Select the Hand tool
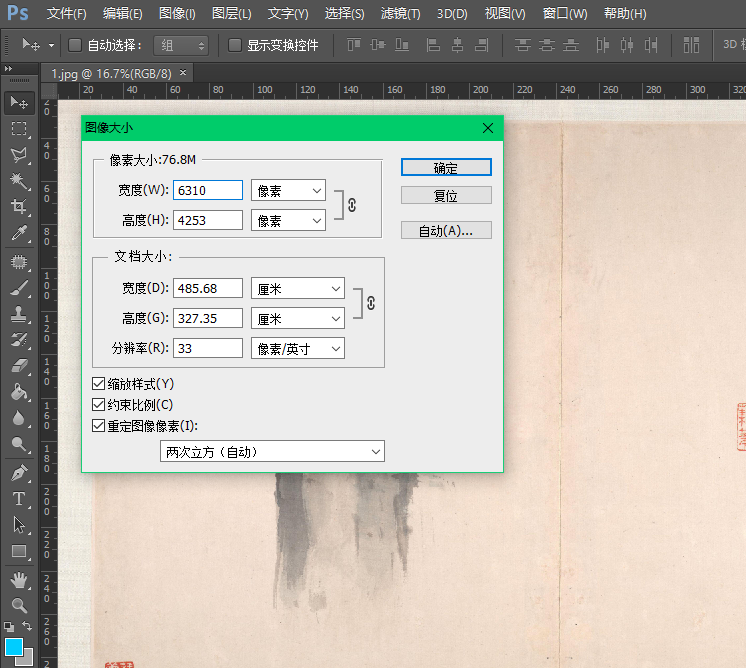Viewport: 746px width, 668px height. click(x=19, y=580)
